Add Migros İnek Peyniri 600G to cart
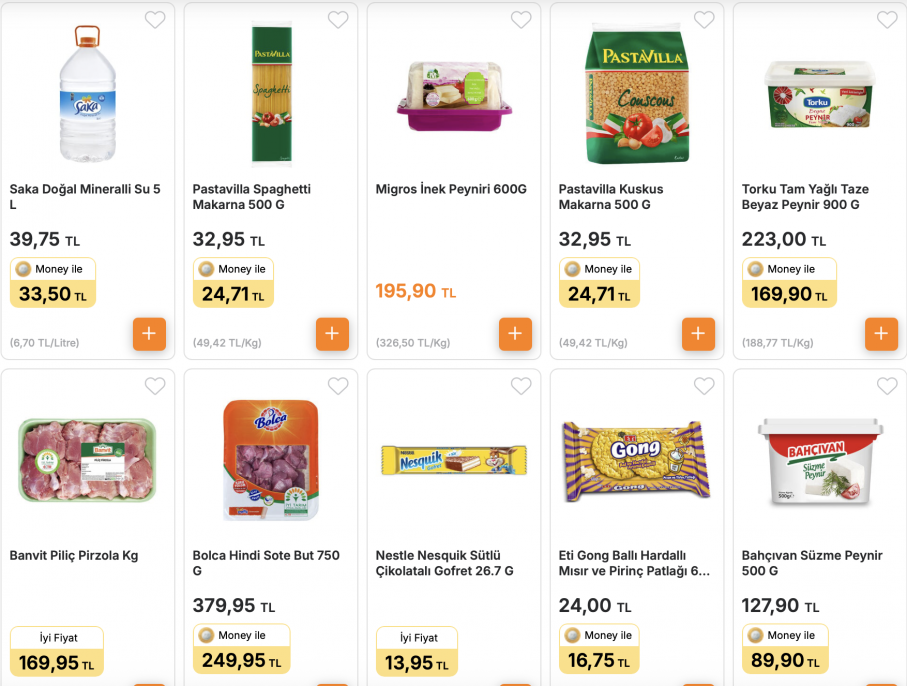907x686 pixels. point(515,334)
